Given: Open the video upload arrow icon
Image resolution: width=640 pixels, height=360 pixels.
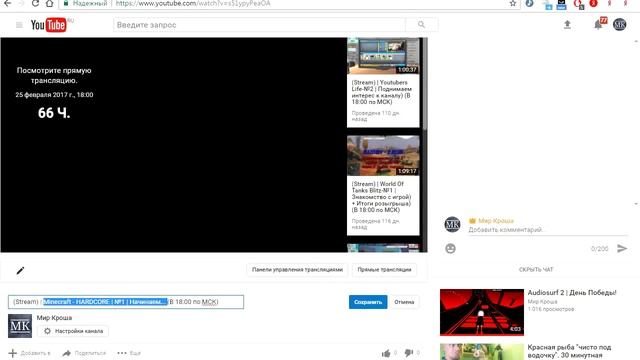Looking at the screenshot, I should [567, 25].
